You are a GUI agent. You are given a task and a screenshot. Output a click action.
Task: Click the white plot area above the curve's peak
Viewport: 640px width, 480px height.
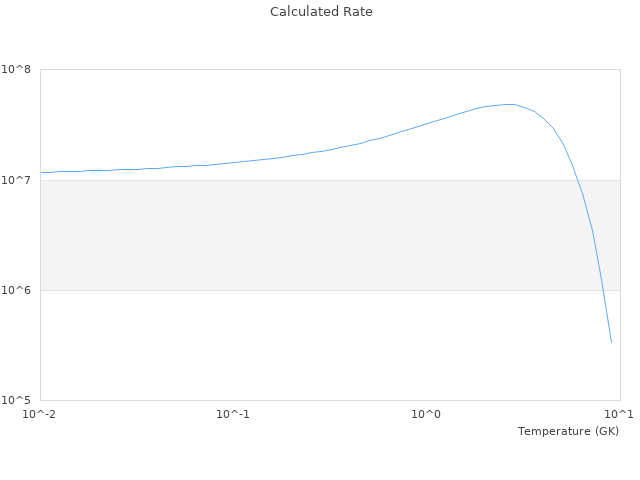tap(511, 85)
